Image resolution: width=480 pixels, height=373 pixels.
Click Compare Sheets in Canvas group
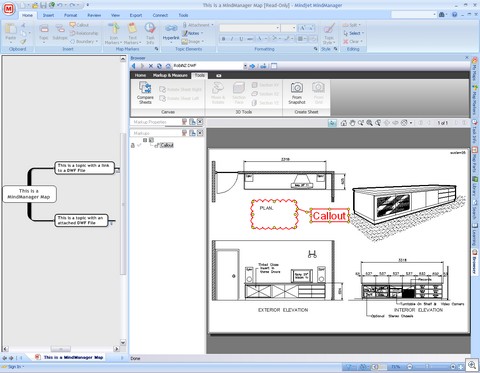(x=145, y=93)
